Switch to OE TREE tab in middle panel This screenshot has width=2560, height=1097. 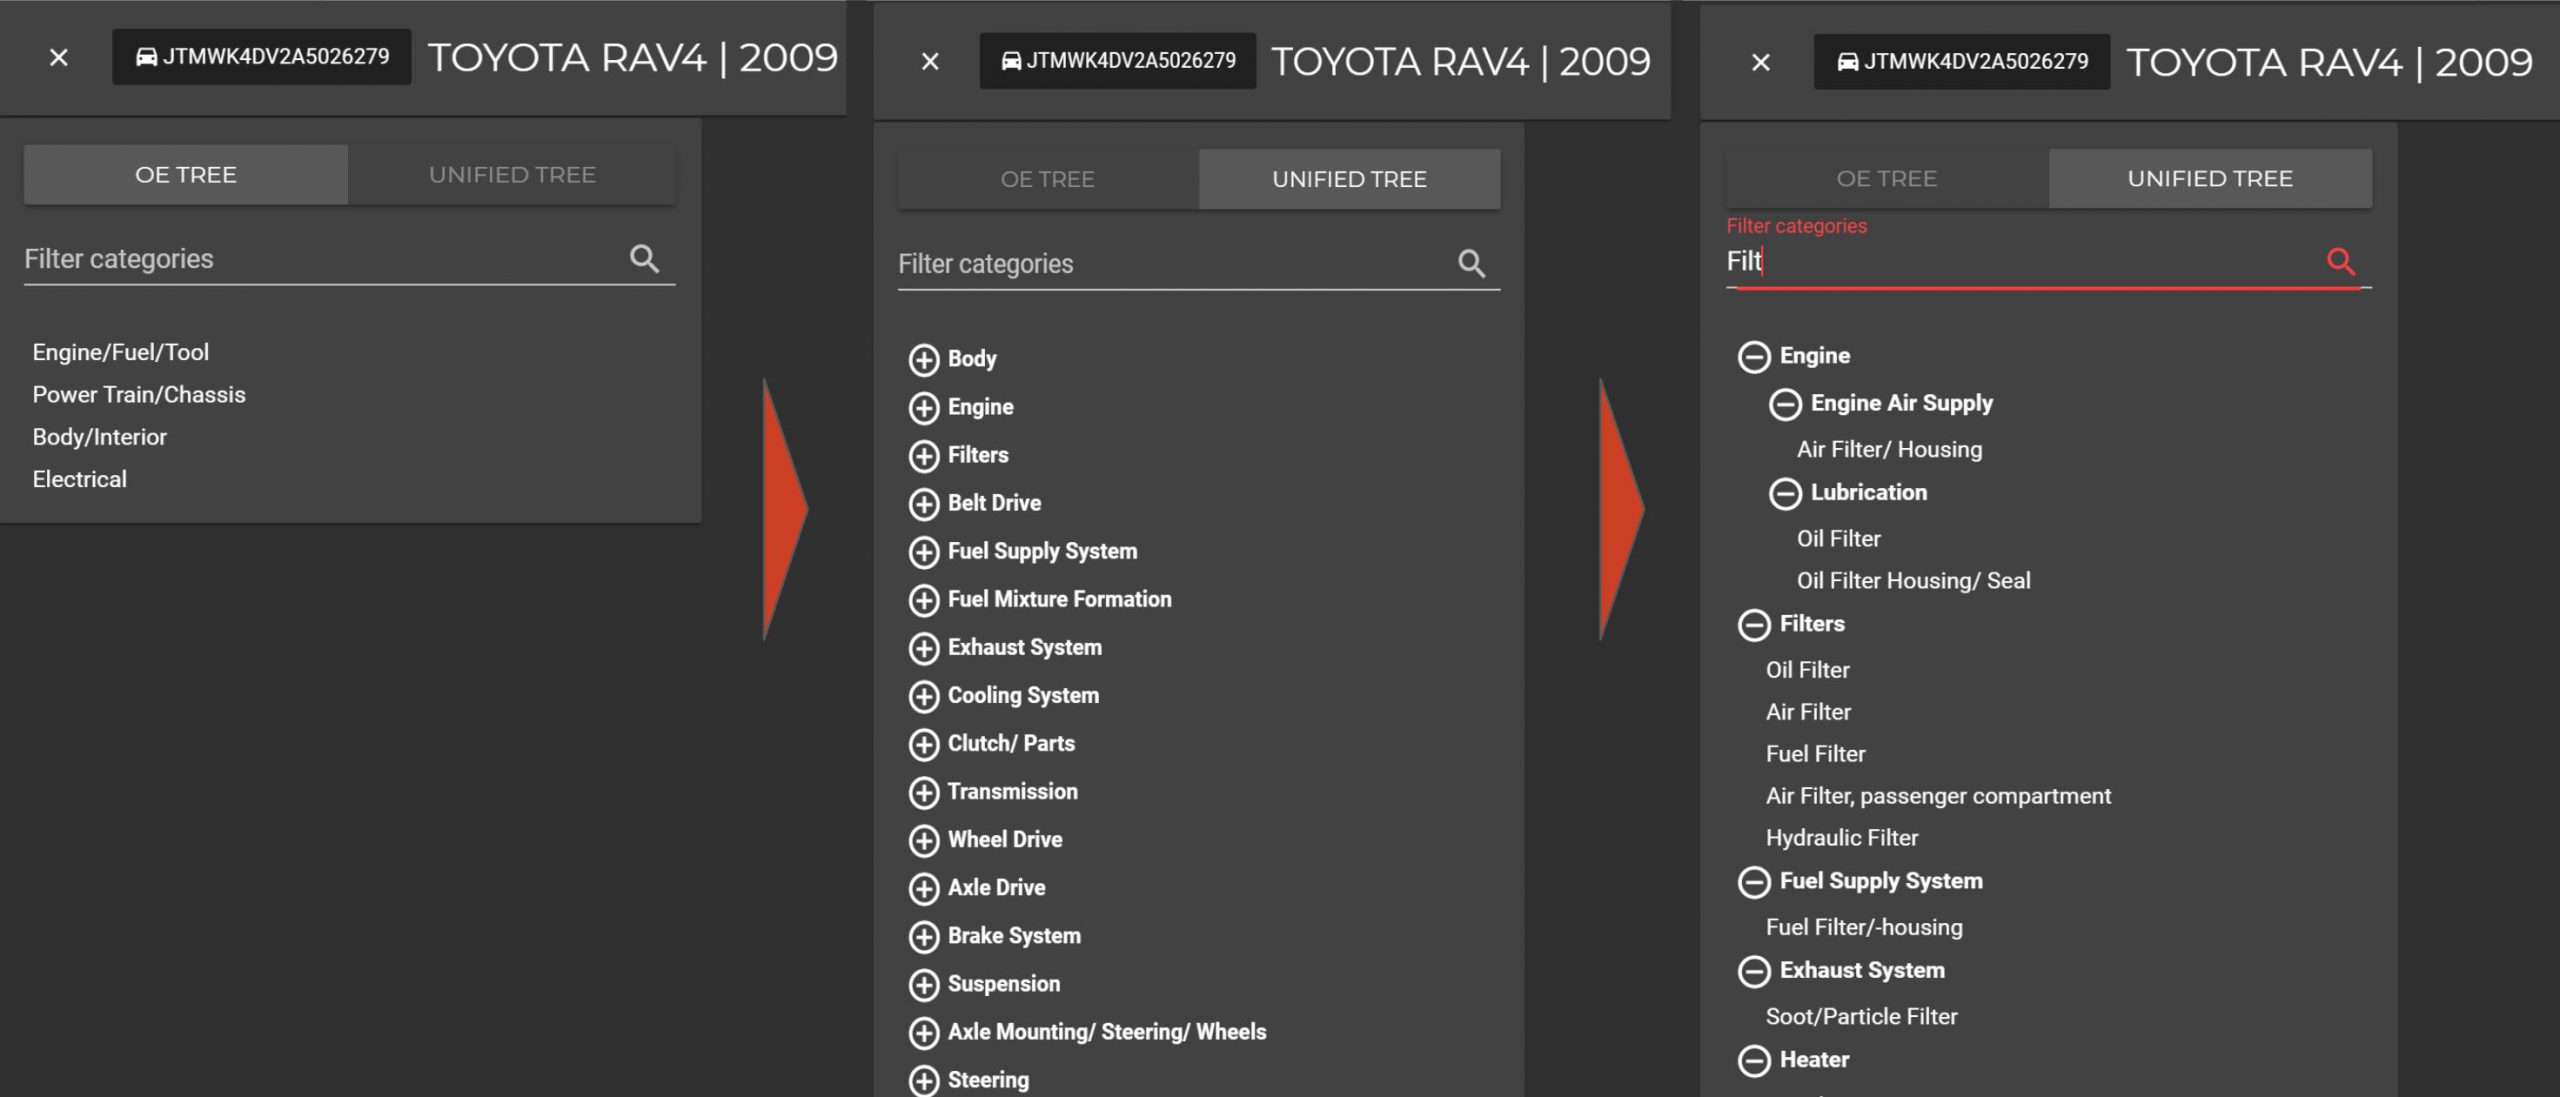pos(1048,179)
